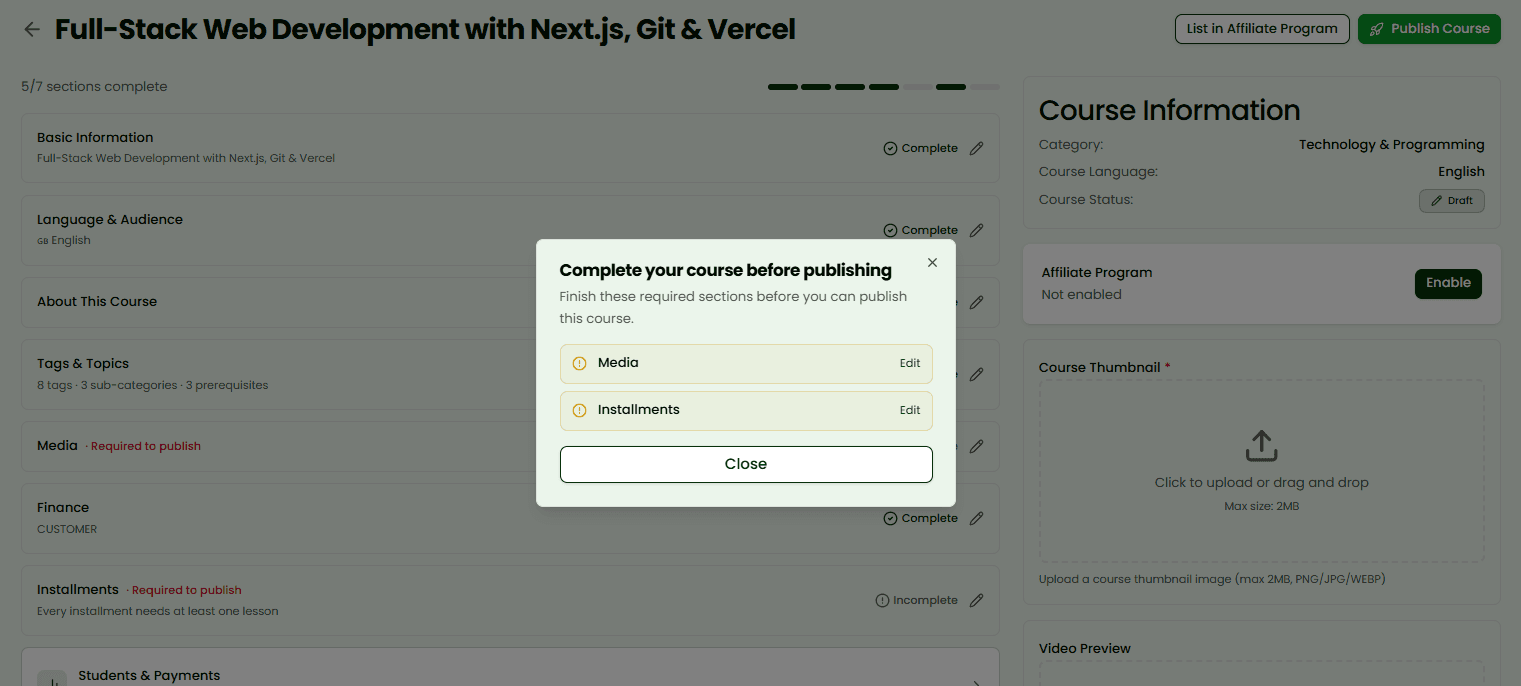Click the pencil icon for Tags & Topics
Viewport: 1521px width, 686px height.
pos(977,374)
